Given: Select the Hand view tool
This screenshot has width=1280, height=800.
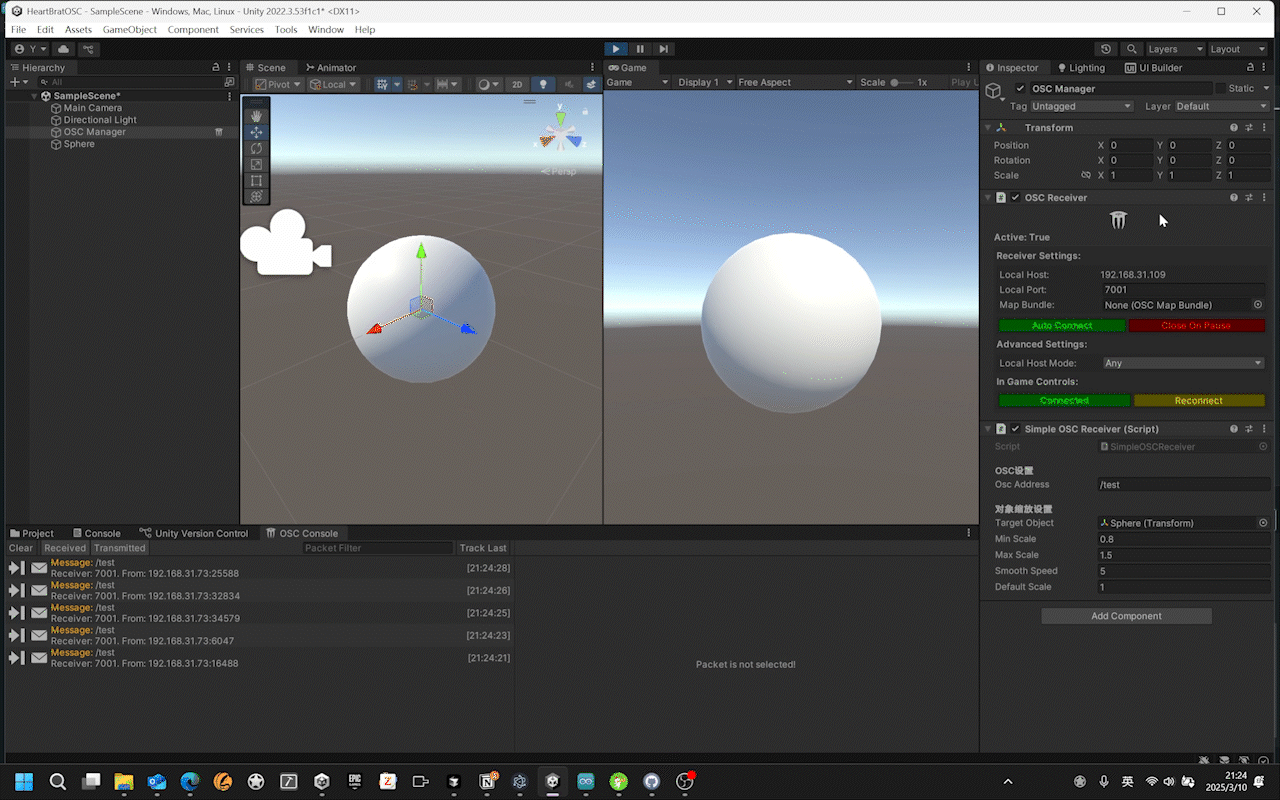Looking at the screenshot, I should point(256,116).
